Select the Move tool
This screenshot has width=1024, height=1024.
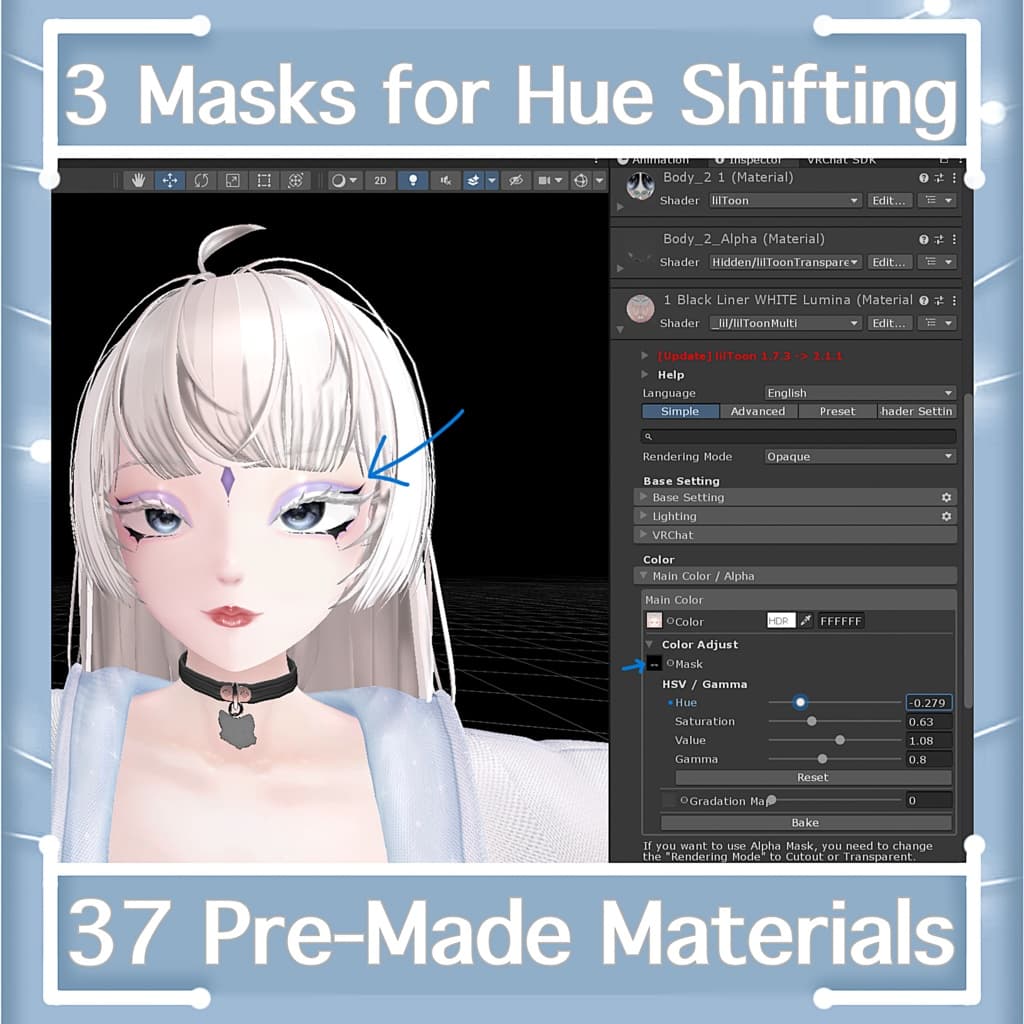pos(170,181)
